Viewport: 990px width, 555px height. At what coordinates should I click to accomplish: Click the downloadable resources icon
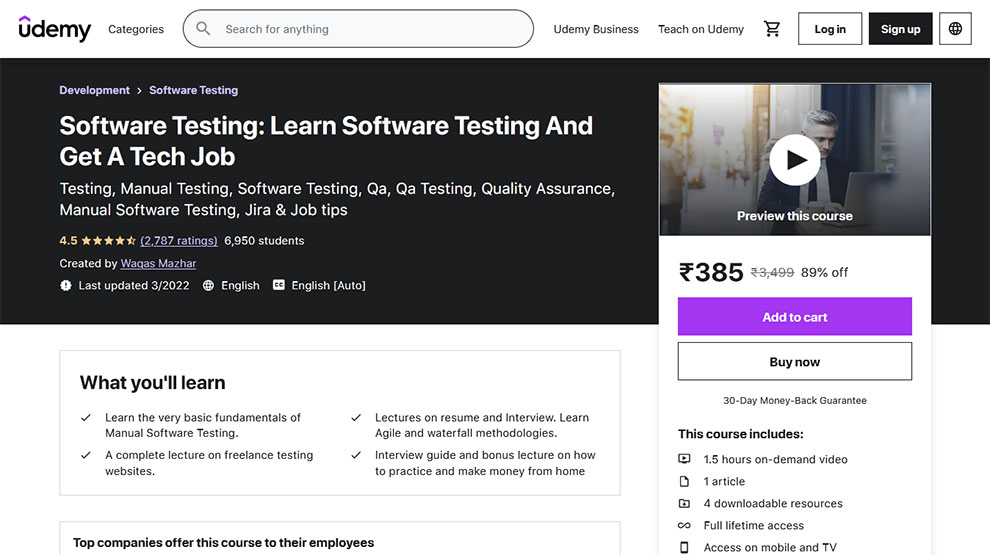tap(684, 503)
